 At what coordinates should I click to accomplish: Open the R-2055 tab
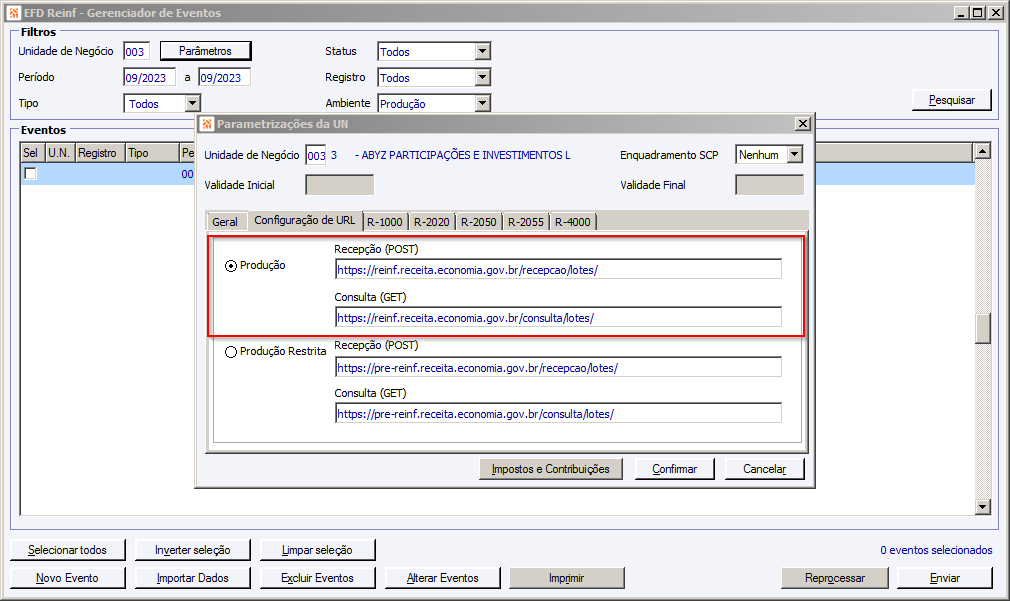point(526,222)
